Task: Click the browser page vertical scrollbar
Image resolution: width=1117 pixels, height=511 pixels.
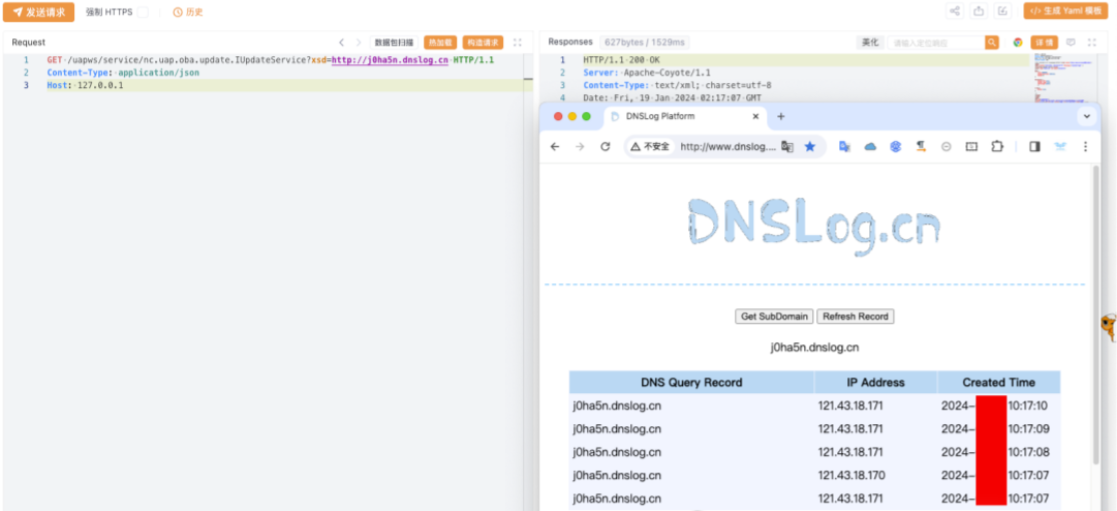Action: (x=1096, y=315)
